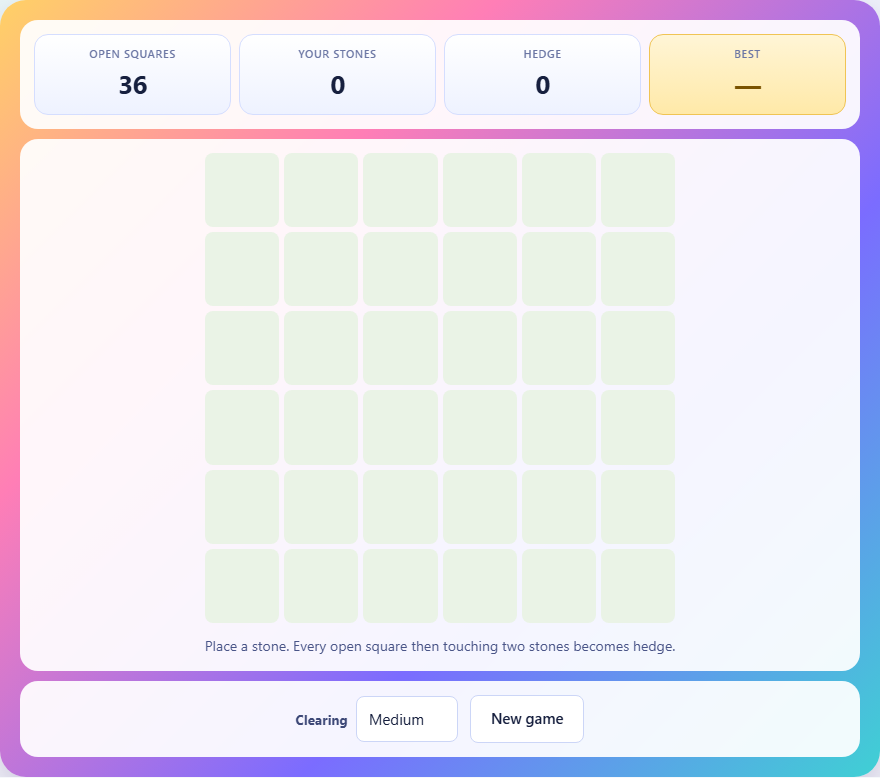Click the Best score card
This screenshot has height=778, width=880.
click(x=748, y=75)
